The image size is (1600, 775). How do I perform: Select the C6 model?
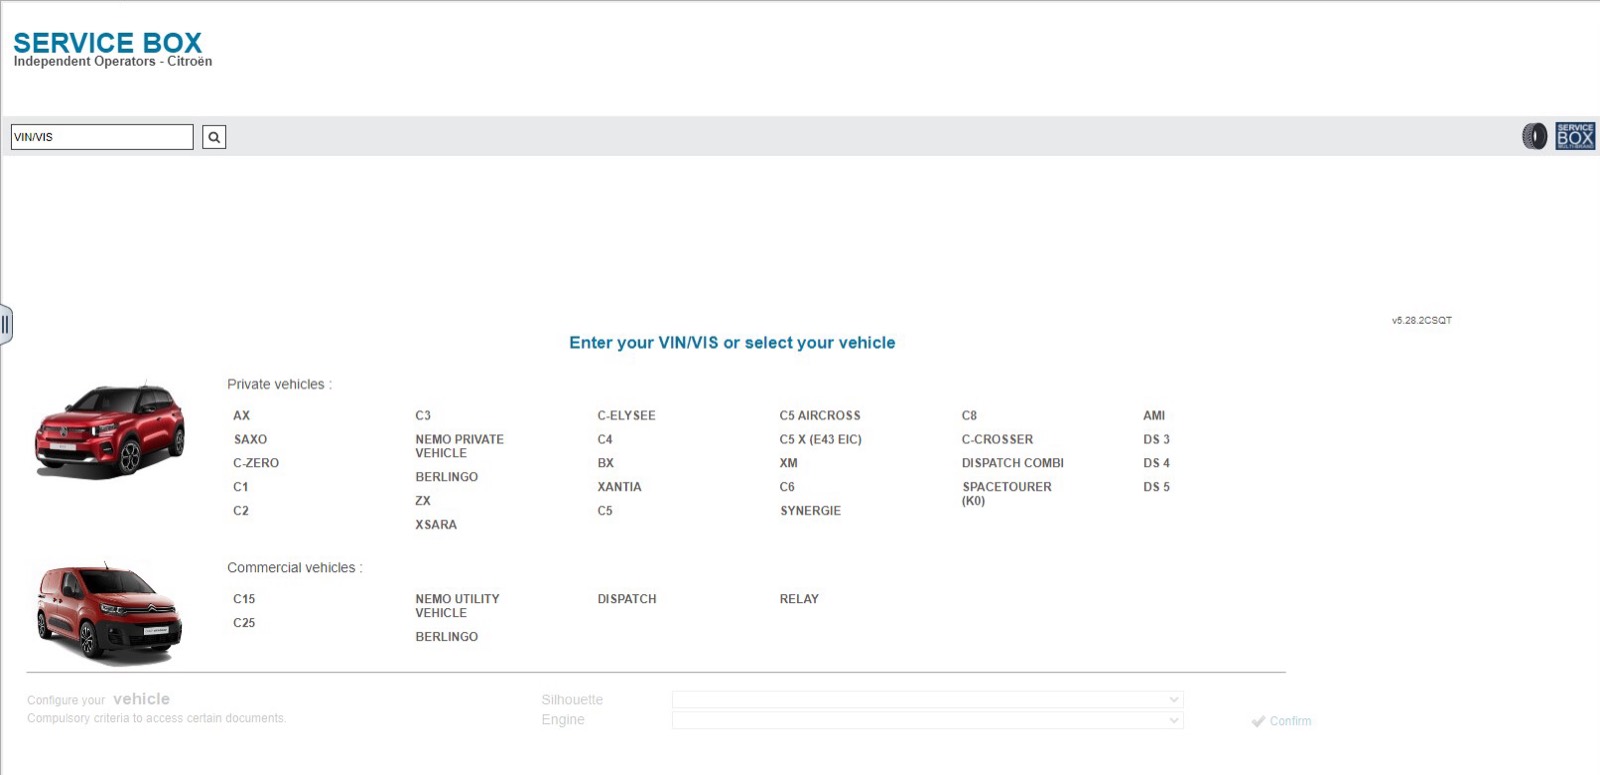tap(787, 487)
